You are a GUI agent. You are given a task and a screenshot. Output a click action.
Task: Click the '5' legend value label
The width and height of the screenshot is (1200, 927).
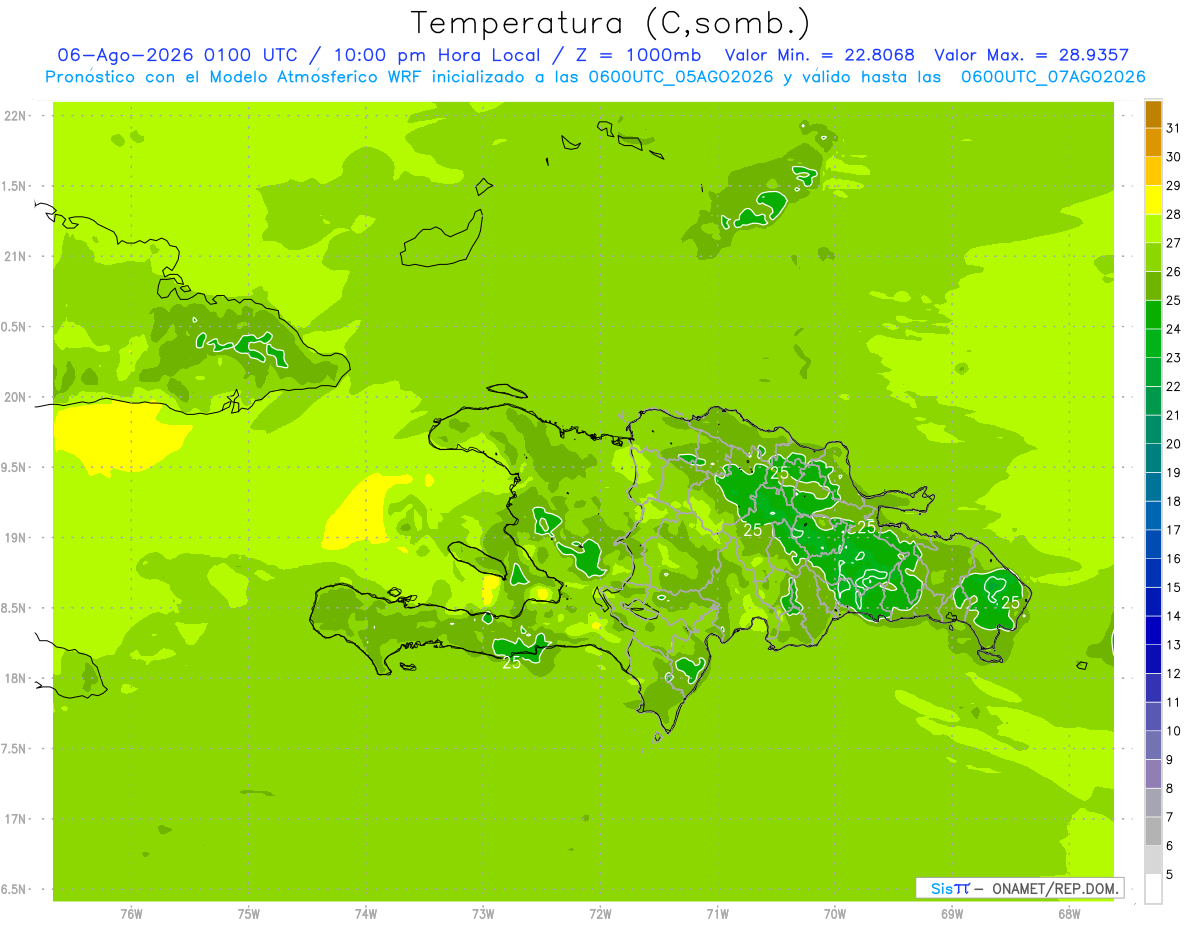[1170, 874]
